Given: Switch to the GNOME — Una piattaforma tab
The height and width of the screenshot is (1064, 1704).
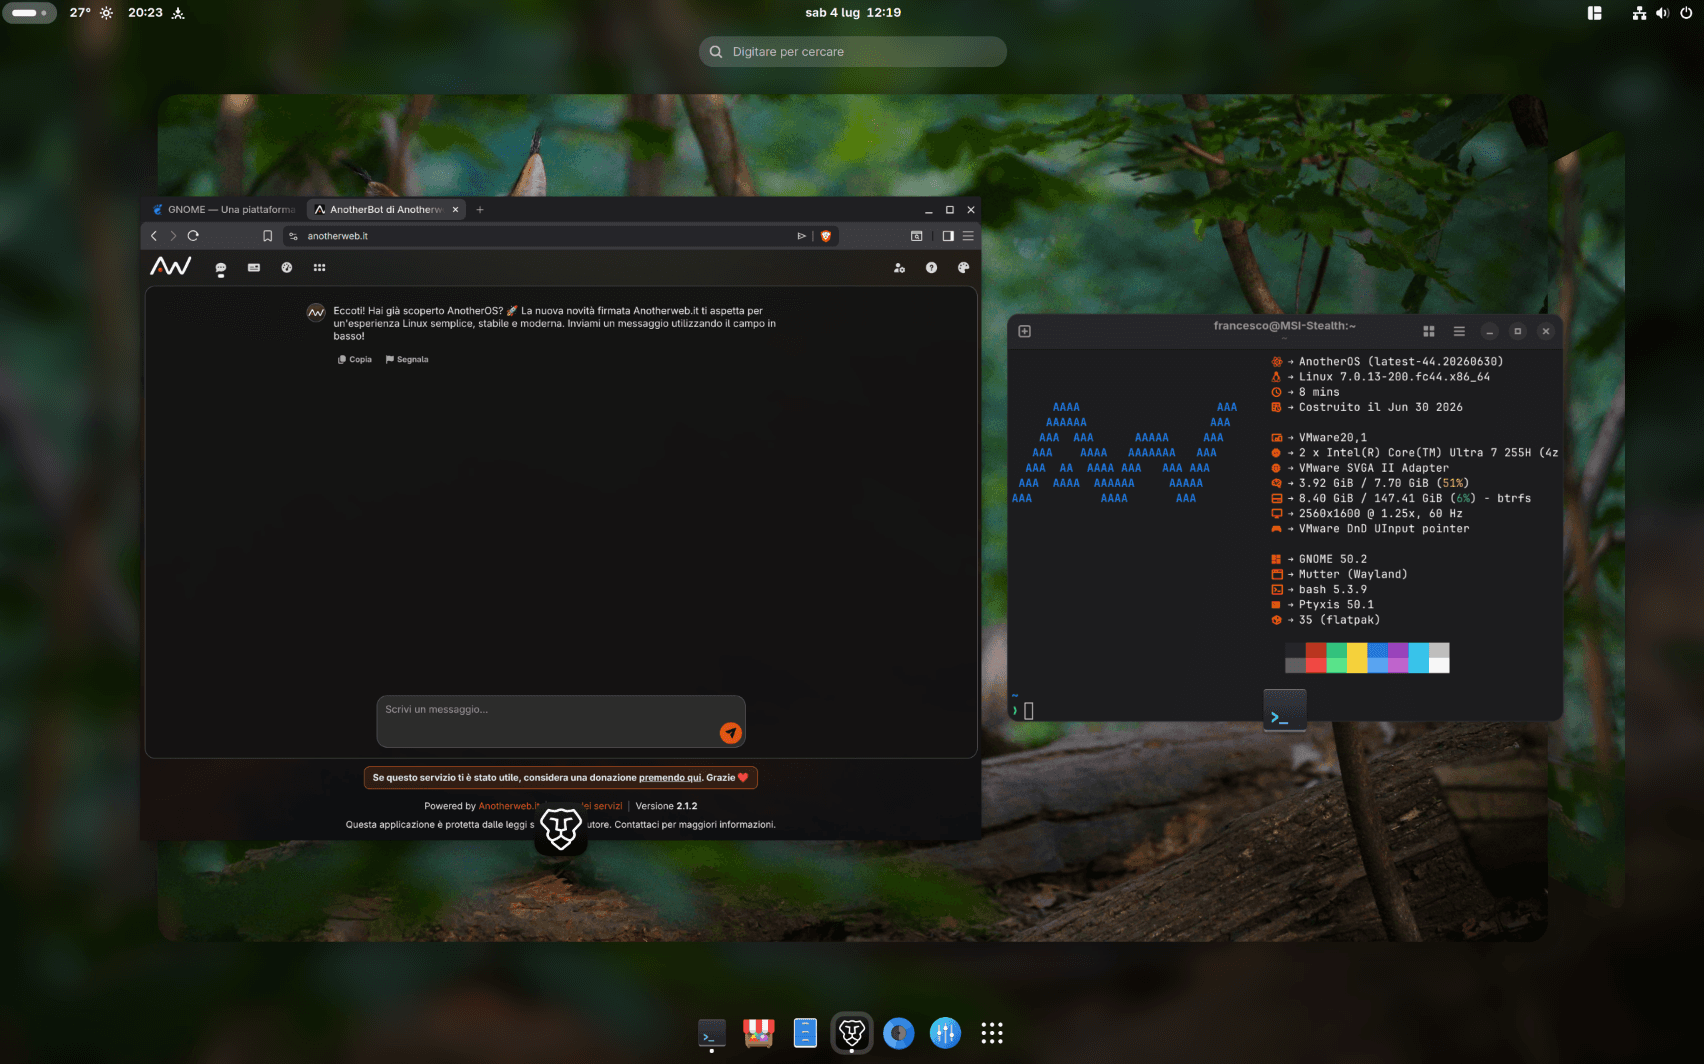Looking at the screenshot, I should (x=224, y=210).
